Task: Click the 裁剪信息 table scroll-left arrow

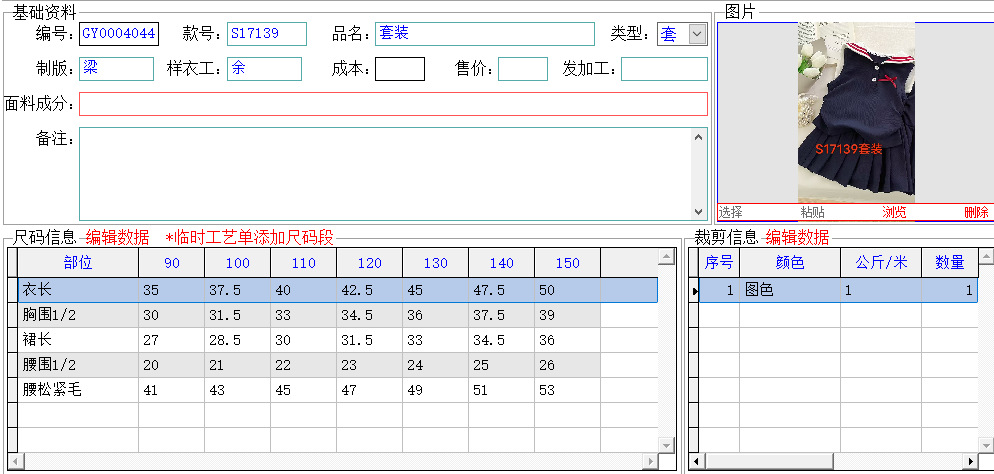Action: click(697, 461)
